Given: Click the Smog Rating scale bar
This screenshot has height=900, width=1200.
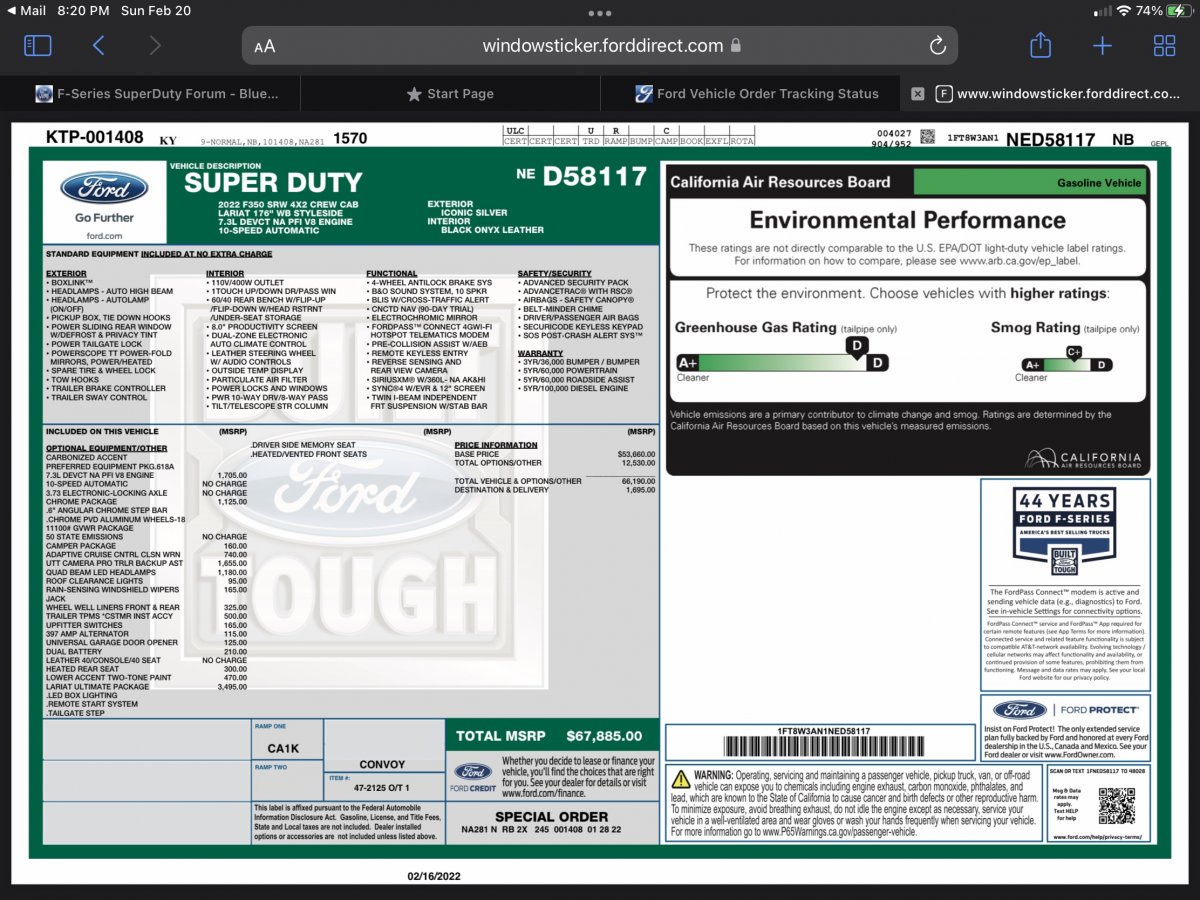Looking at the screenshot, I should 1067,365.
